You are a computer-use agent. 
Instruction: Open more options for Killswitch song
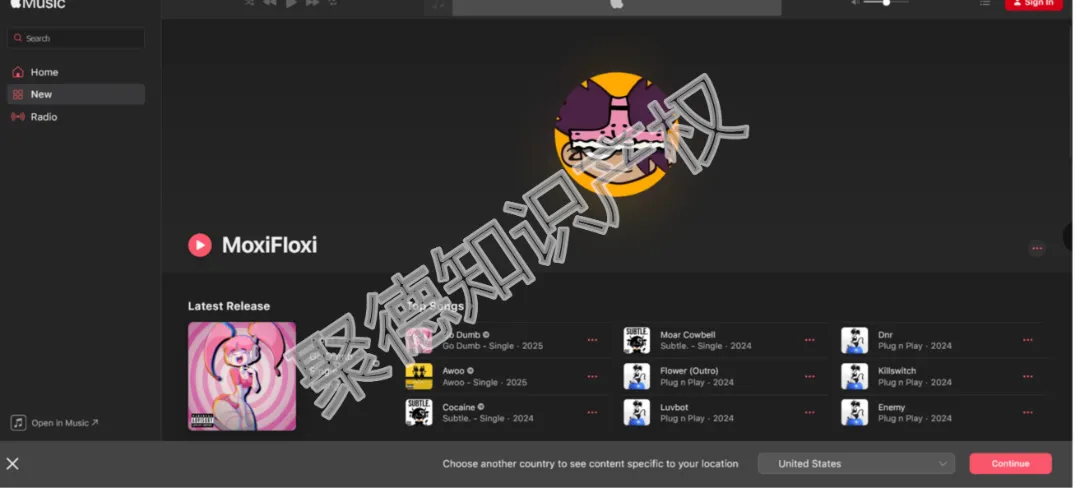pos(1028,377)
